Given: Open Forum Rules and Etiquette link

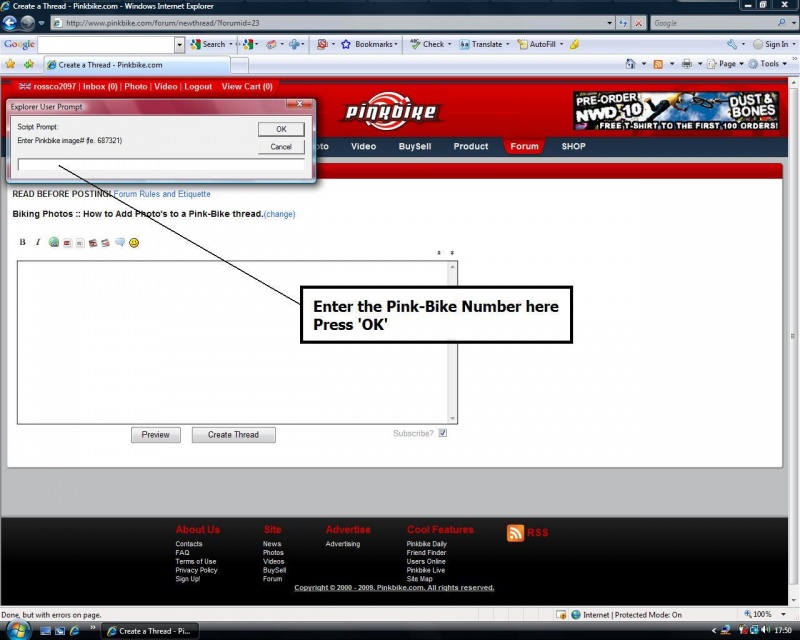Looking at the screenshot, I should [162, 194].
